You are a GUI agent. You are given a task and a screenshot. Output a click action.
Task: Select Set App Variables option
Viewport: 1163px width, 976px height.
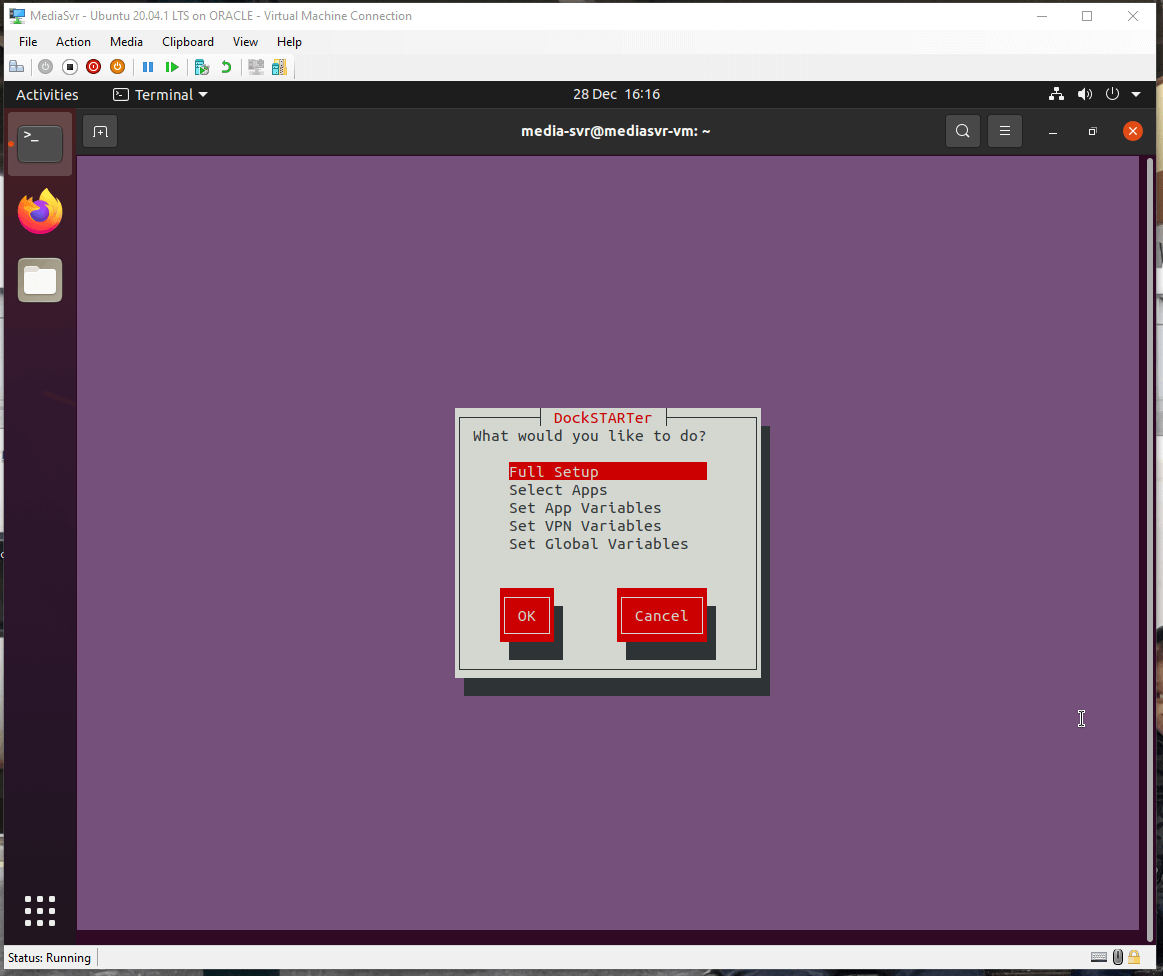coord(584,508)
